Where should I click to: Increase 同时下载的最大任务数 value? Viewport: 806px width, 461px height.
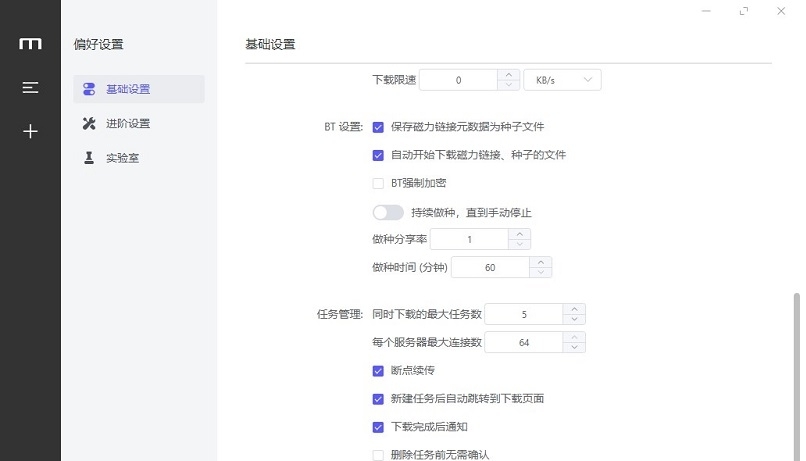[x=573, y=309]
